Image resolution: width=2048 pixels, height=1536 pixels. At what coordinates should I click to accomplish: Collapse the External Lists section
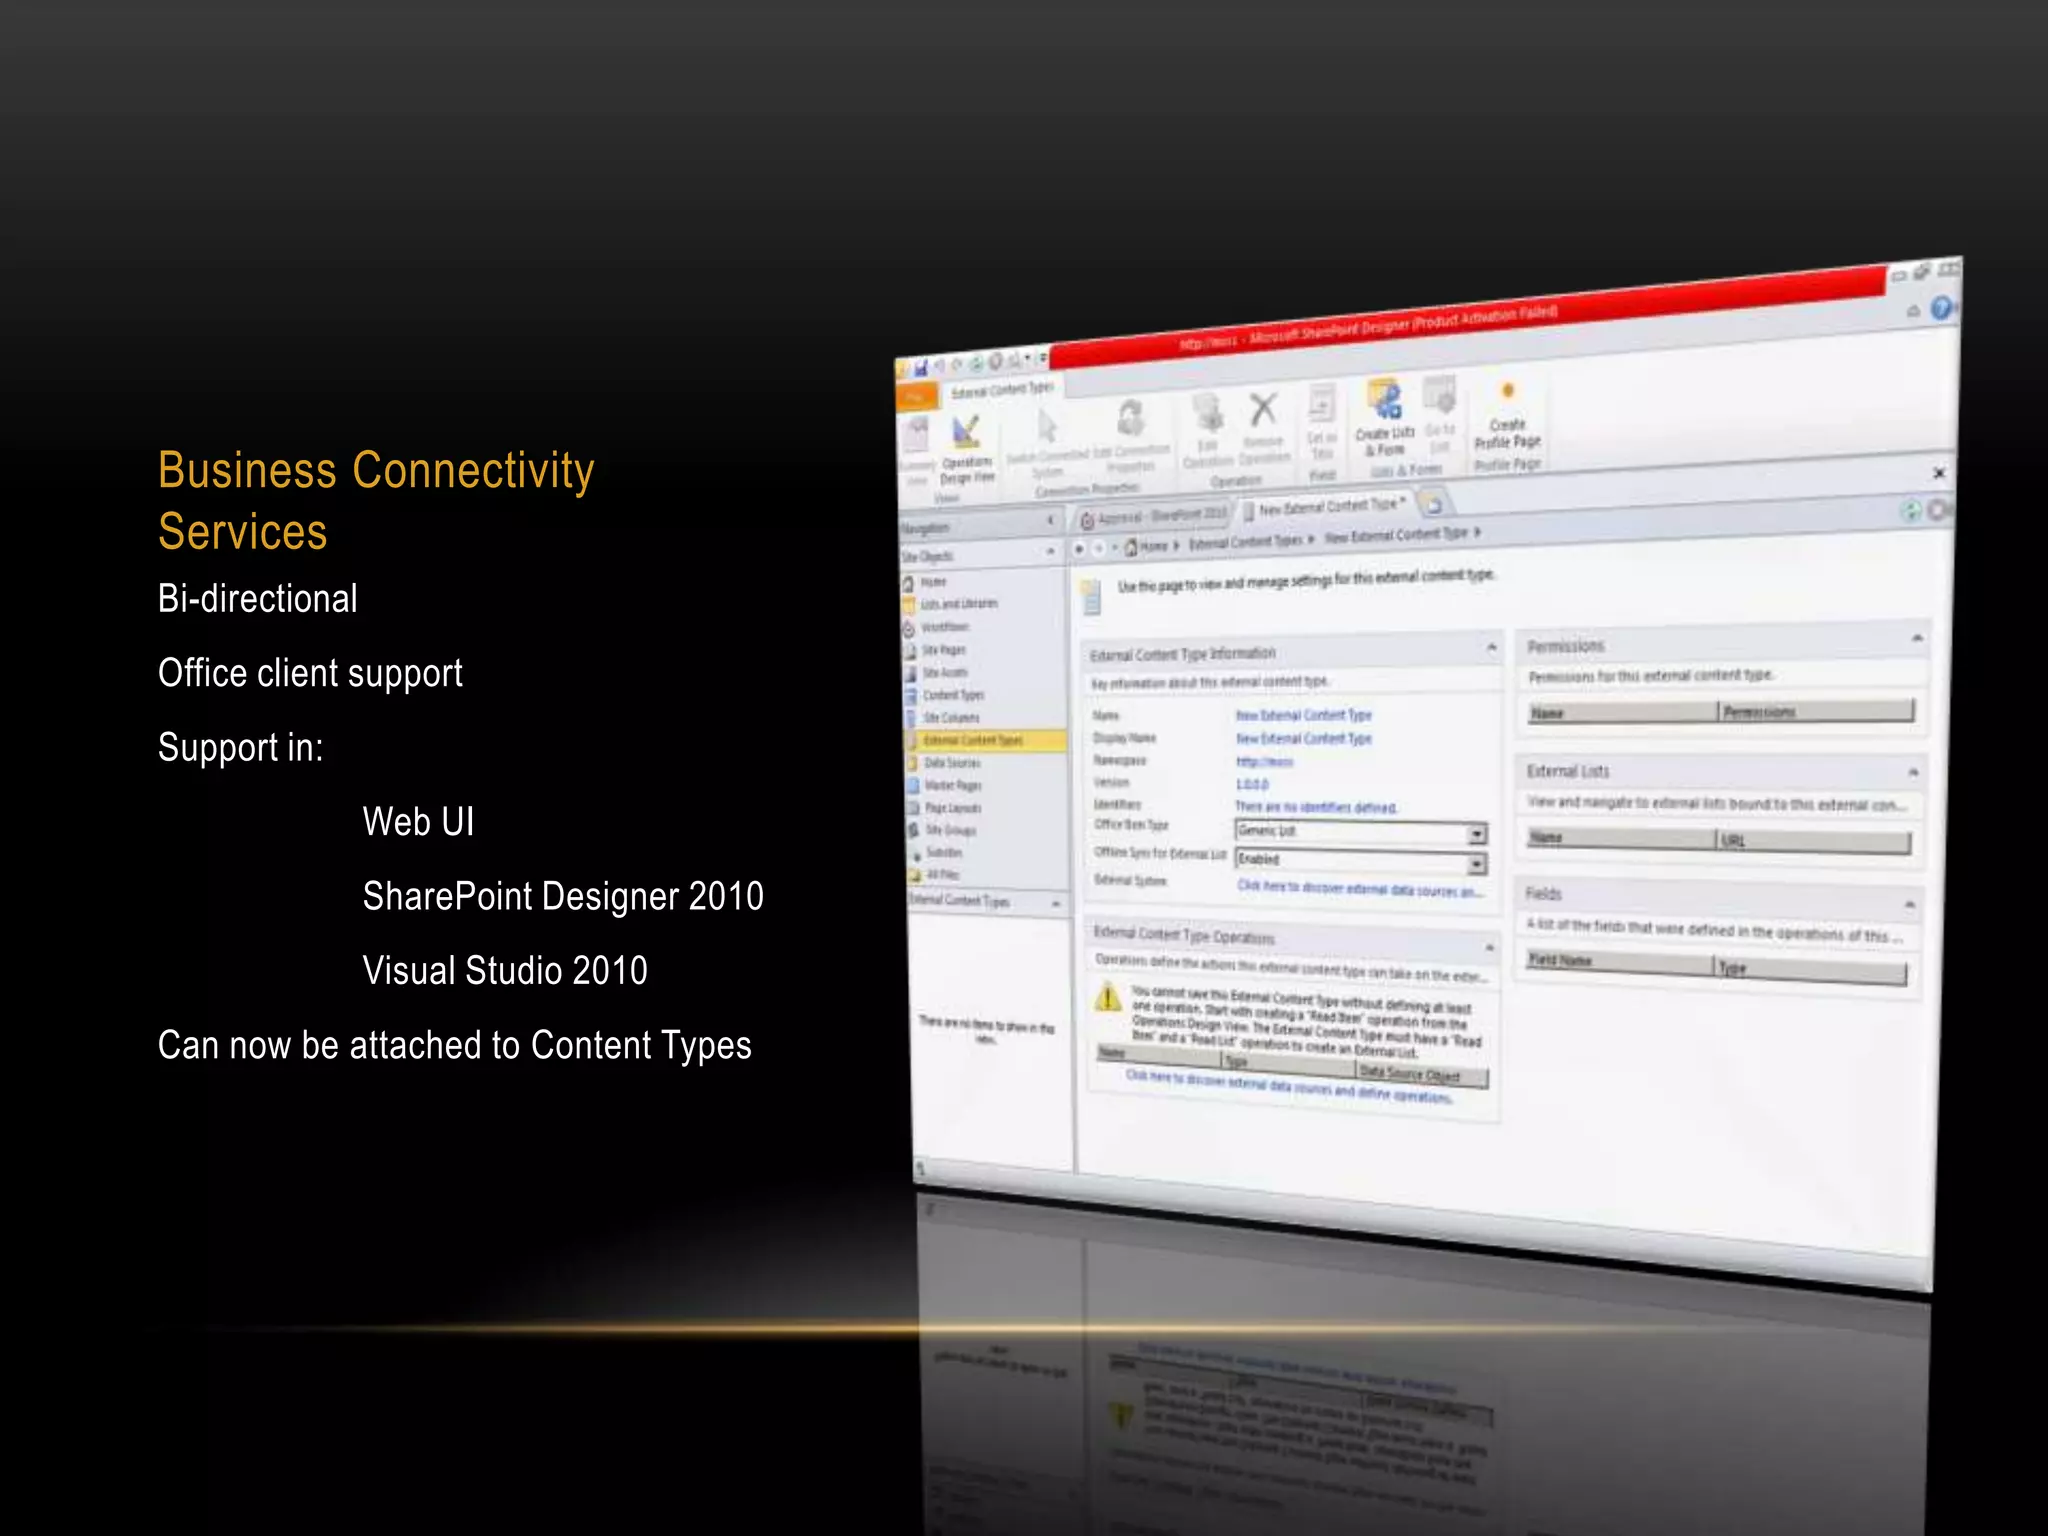point(1913,772)
